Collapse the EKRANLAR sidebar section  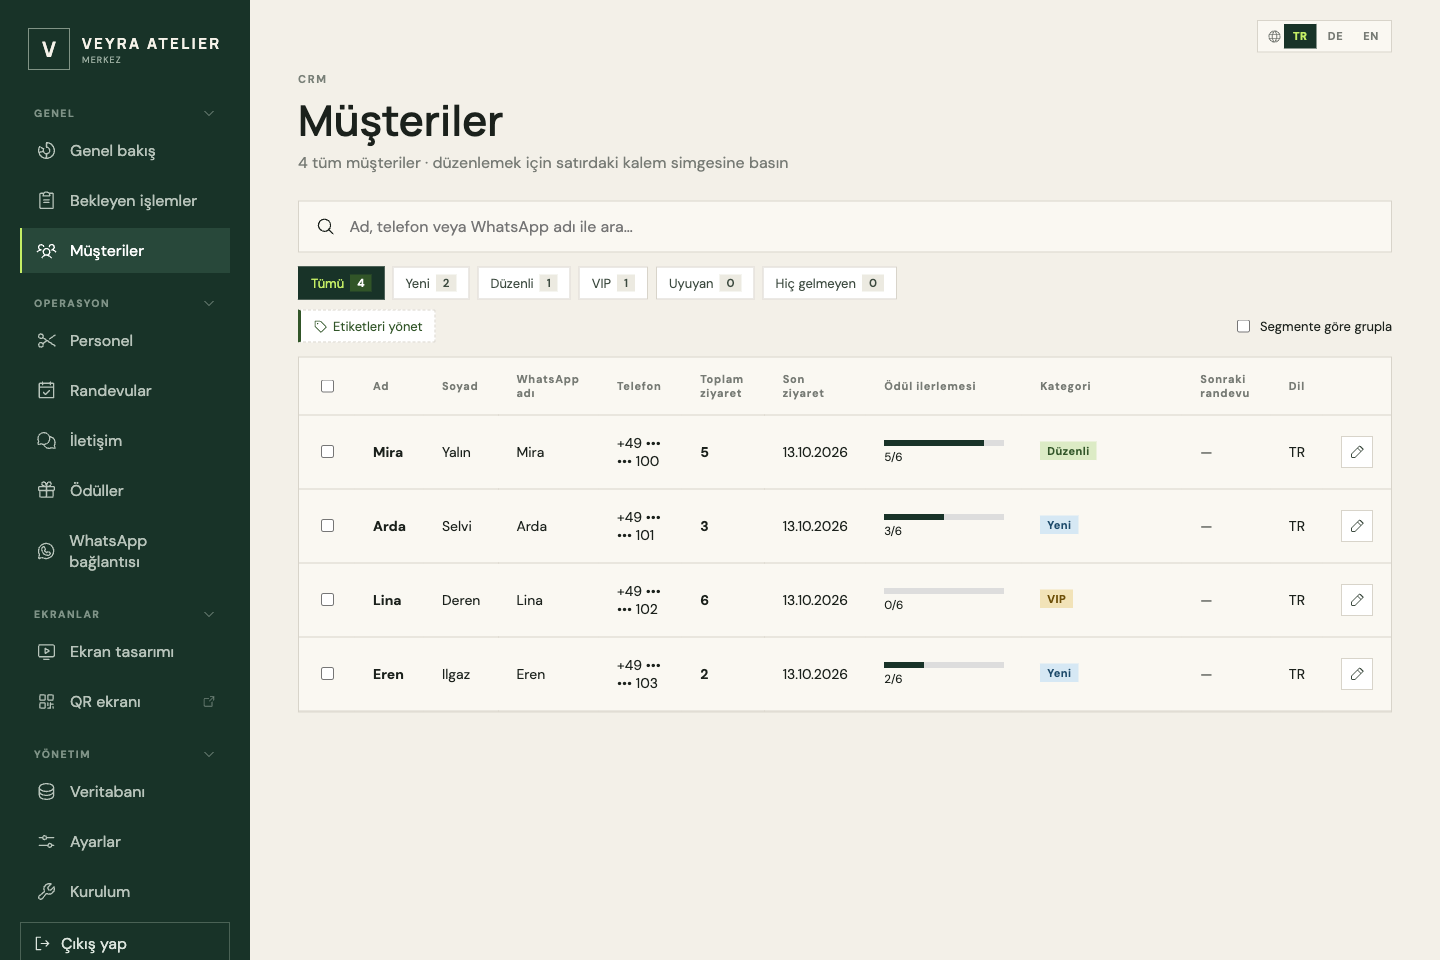point(209,614)
